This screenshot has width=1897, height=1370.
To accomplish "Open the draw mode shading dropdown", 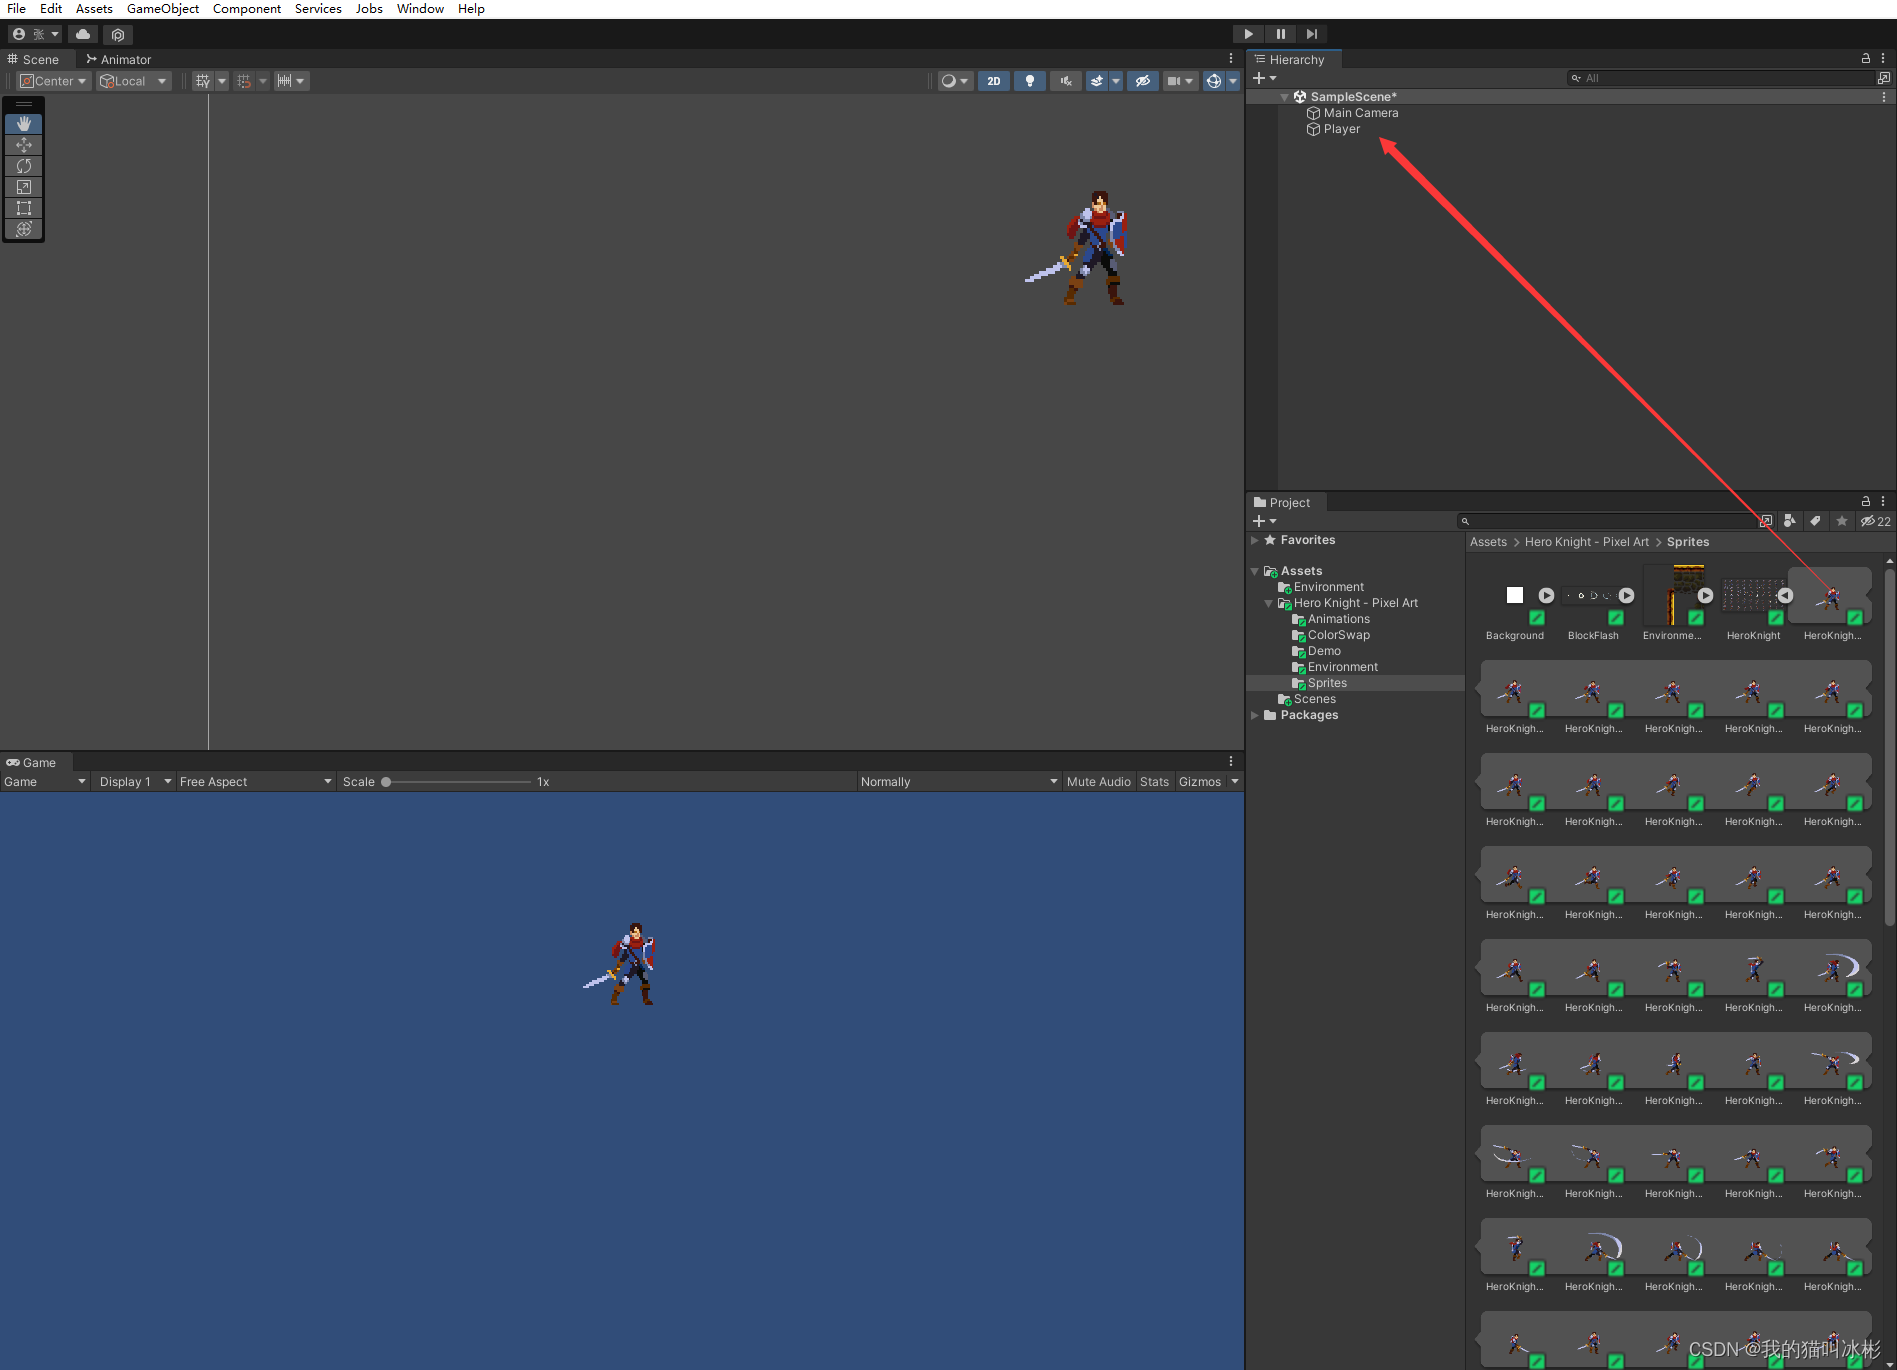I will click(955, 81).
